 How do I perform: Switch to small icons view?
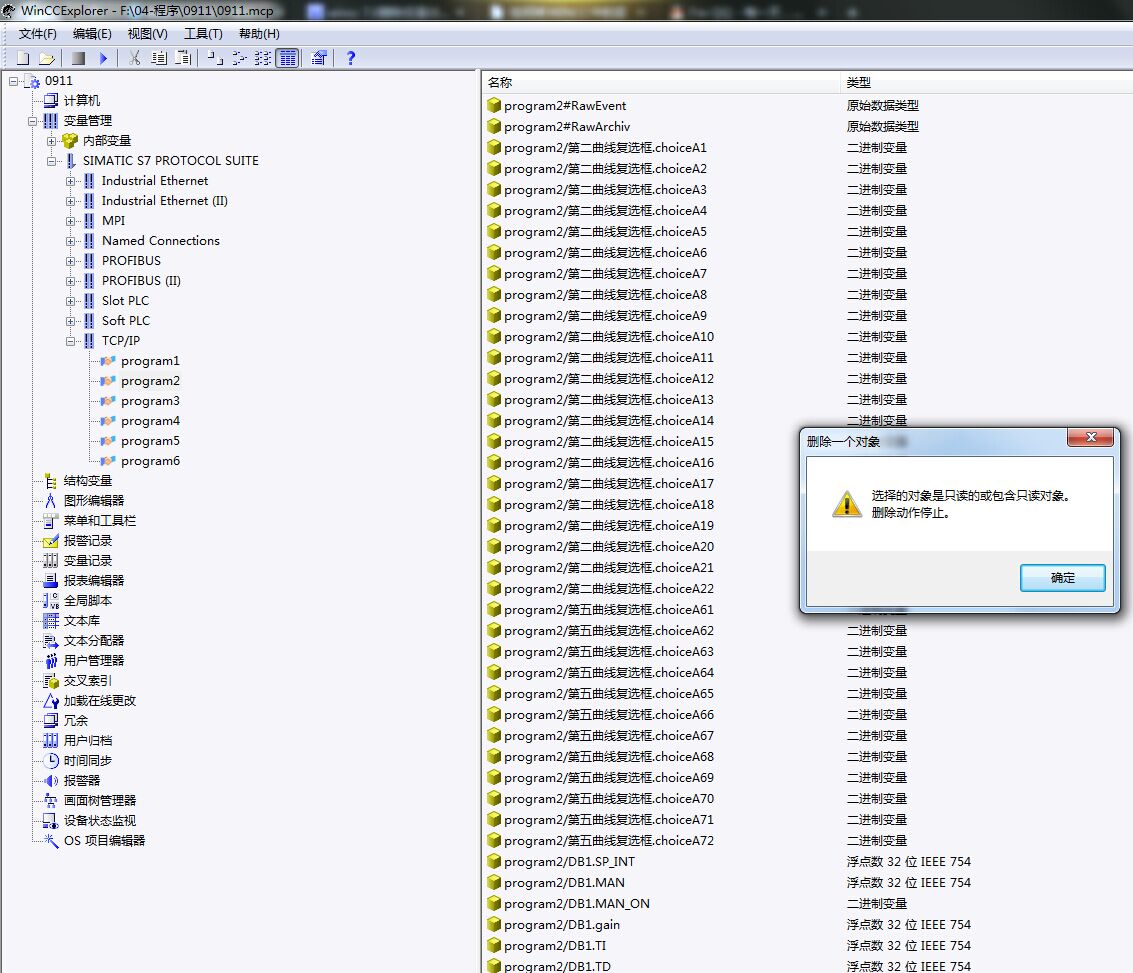(x=239, y=59)
